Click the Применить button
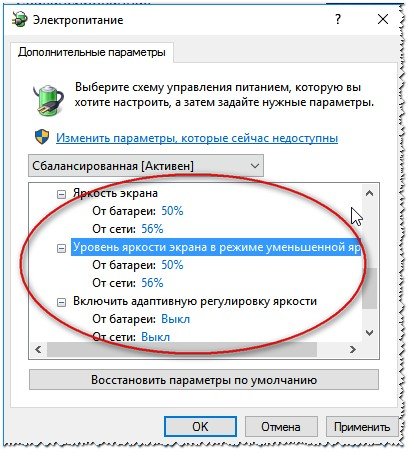Viewport: 414px width, 456px height. coord(362,427)
